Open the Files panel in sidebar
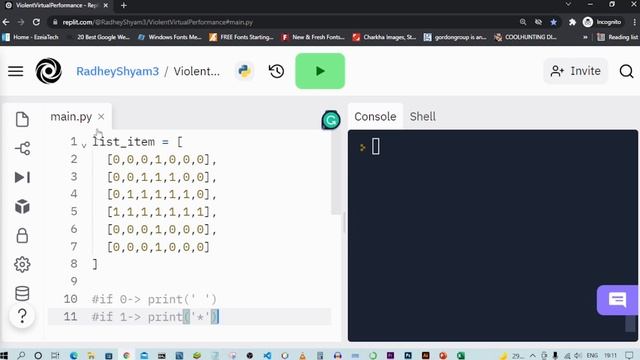The image size is (640, 360). (x=22, y=119)
